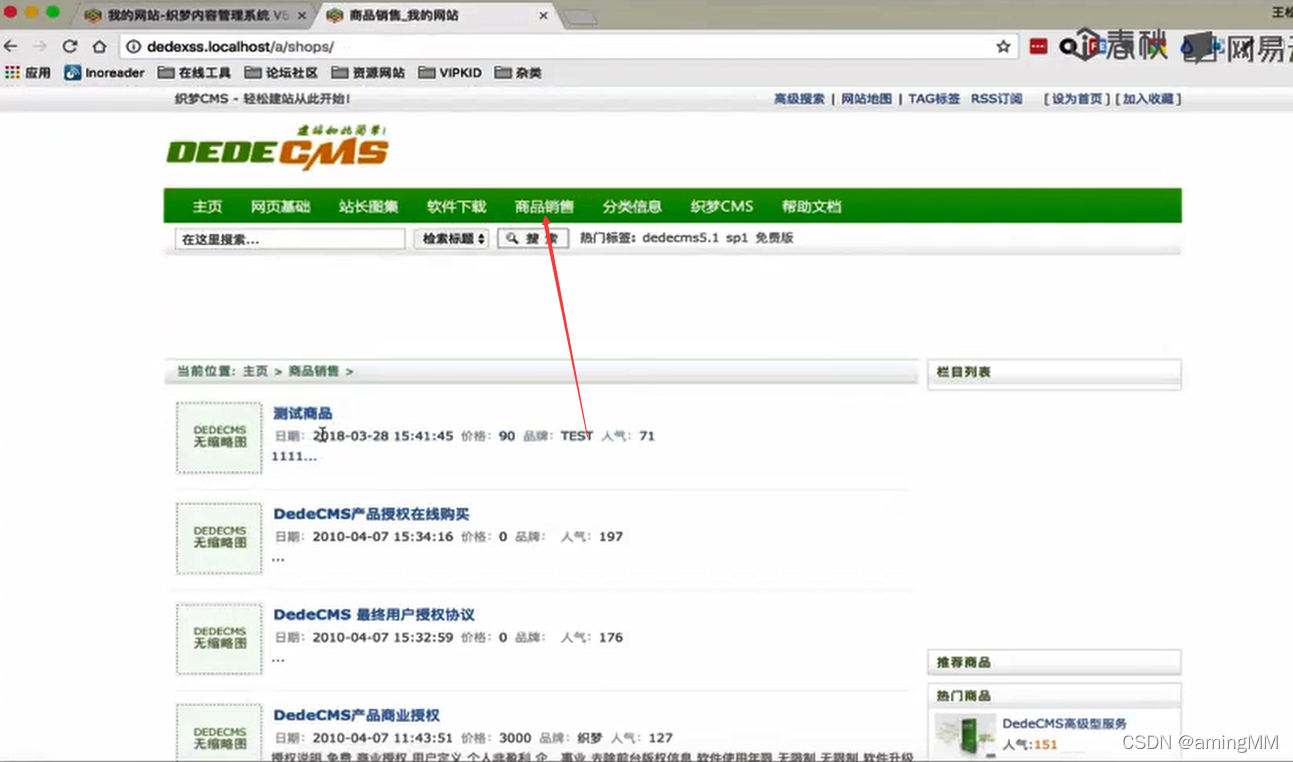The image size is (1293, 762).
Task: Reload the current page
Action: point(68,45)
